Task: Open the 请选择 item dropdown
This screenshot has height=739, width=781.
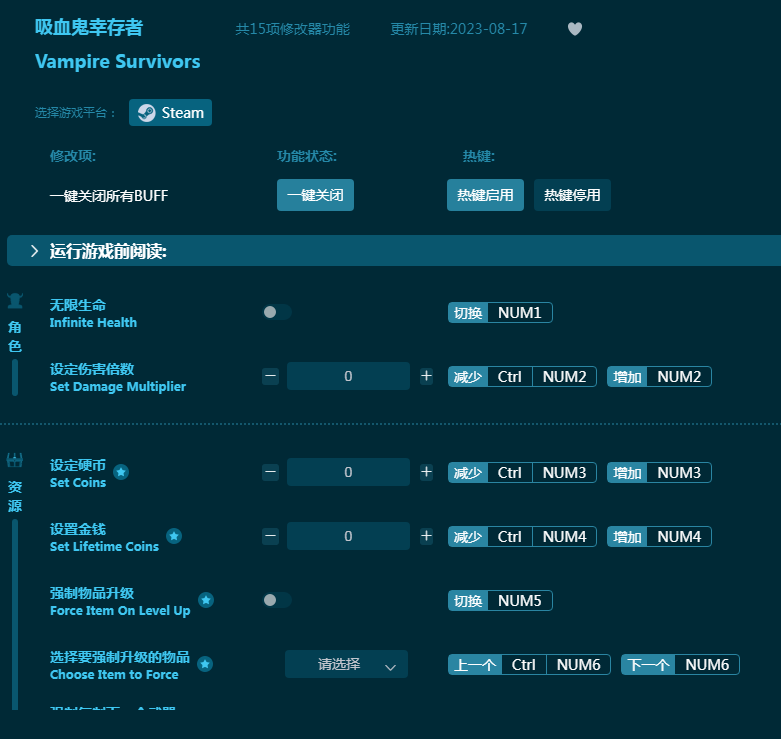Action: click(x=346, y=664)
